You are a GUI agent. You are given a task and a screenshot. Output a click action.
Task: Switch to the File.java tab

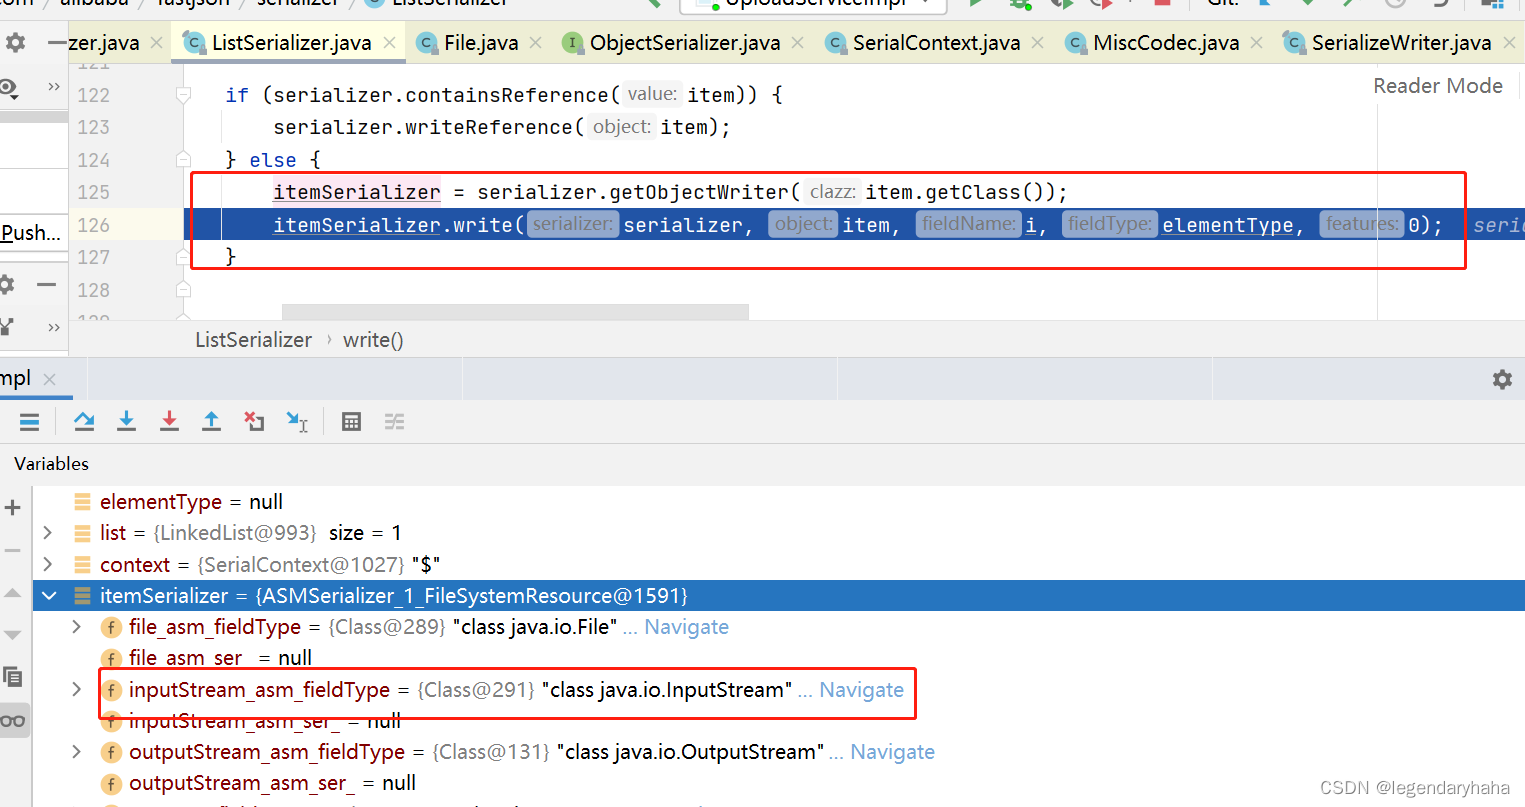pyautogui.click(x=481, y=43)
